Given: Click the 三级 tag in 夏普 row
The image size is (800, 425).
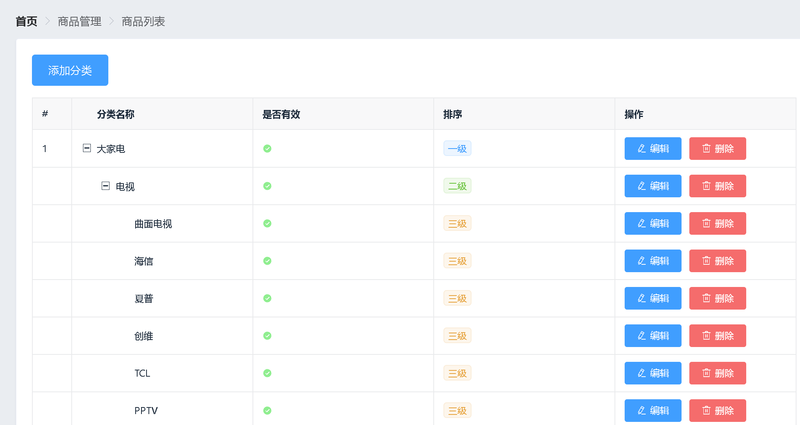Looking at the screenshot, I should [x=457, y=298].
